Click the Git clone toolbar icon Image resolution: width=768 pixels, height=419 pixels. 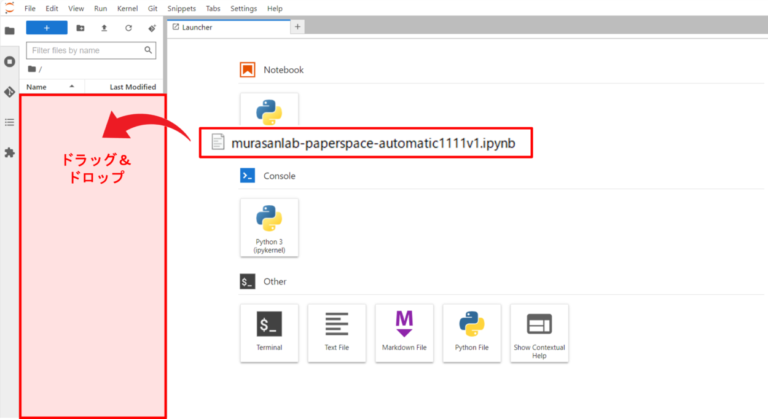pyautogui.click(x=152, y=28)
